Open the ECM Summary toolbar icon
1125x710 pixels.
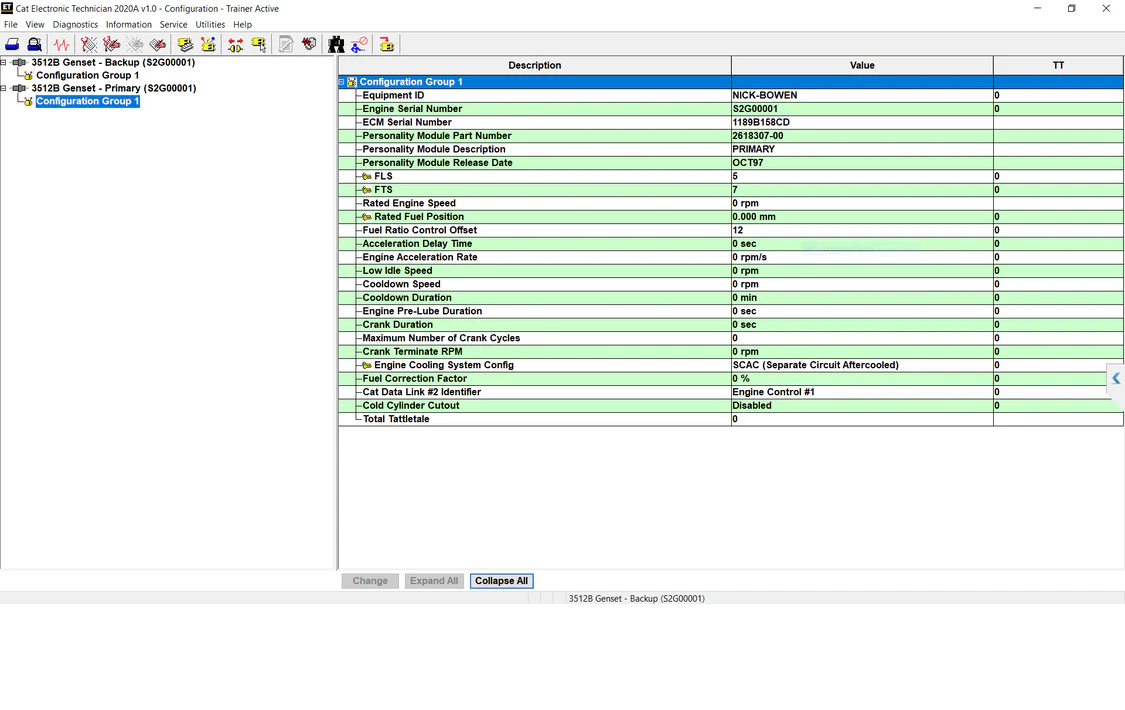point(185,44)
